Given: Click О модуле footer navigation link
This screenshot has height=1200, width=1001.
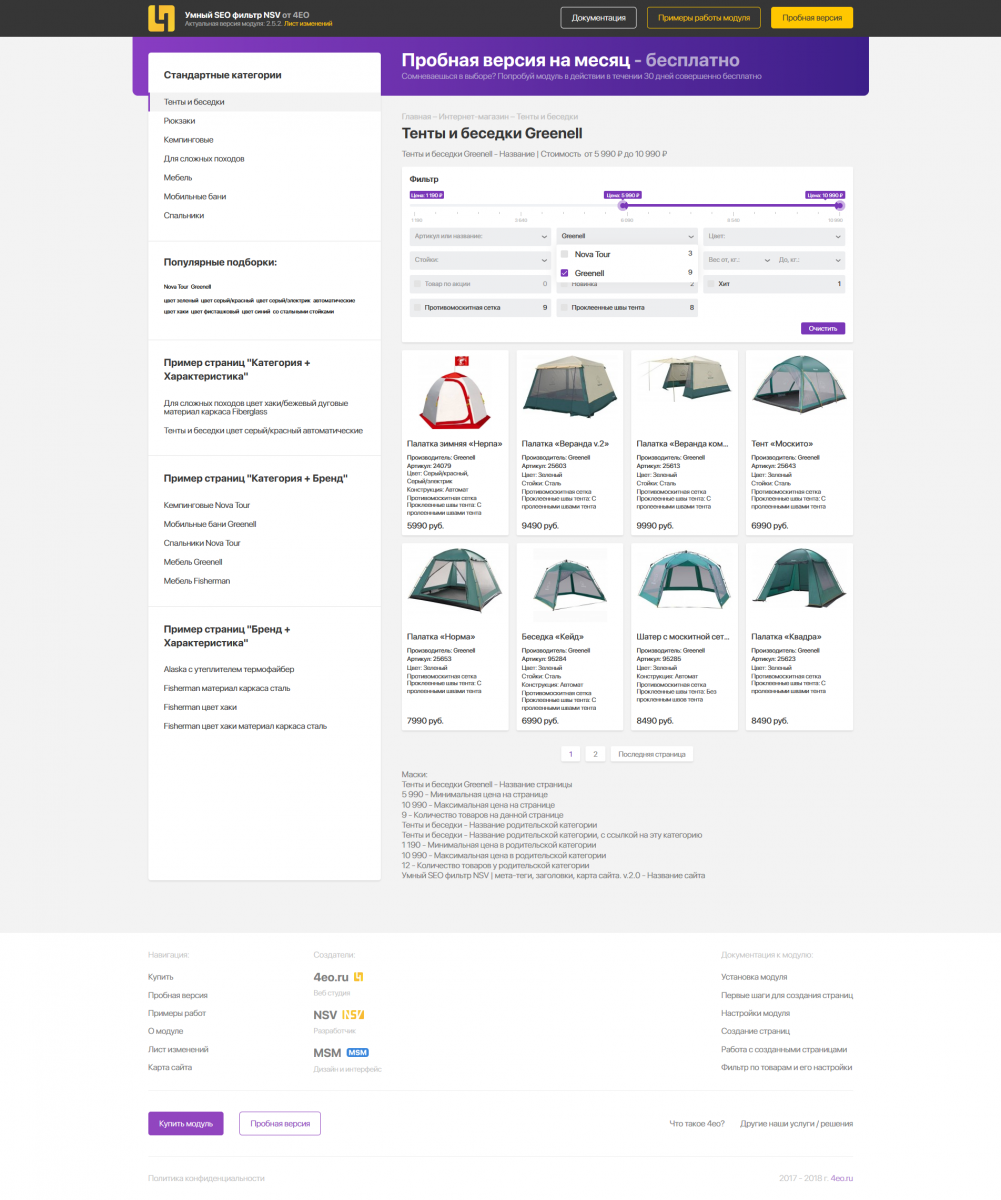Looking at the screenshot, I should [x=166, y=1031].
